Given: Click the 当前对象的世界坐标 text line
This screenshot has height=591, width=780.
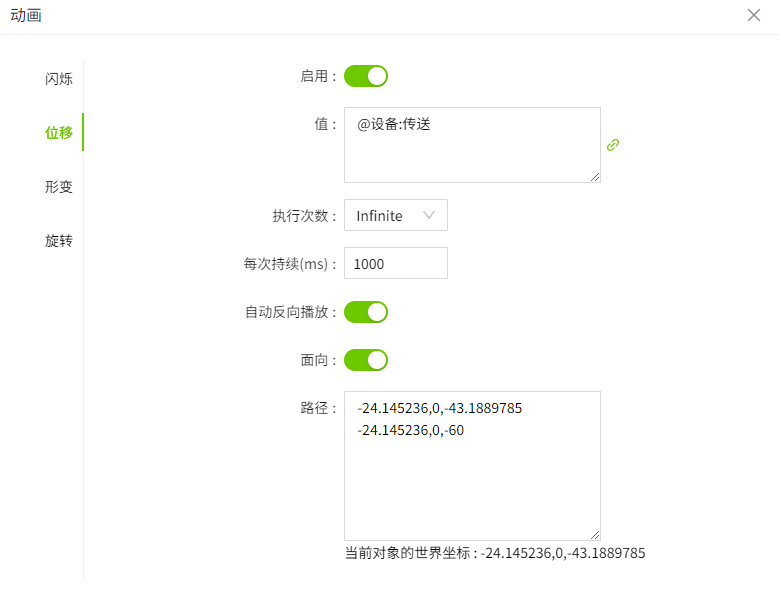Looking at the screenshot, I should (495, 553).
